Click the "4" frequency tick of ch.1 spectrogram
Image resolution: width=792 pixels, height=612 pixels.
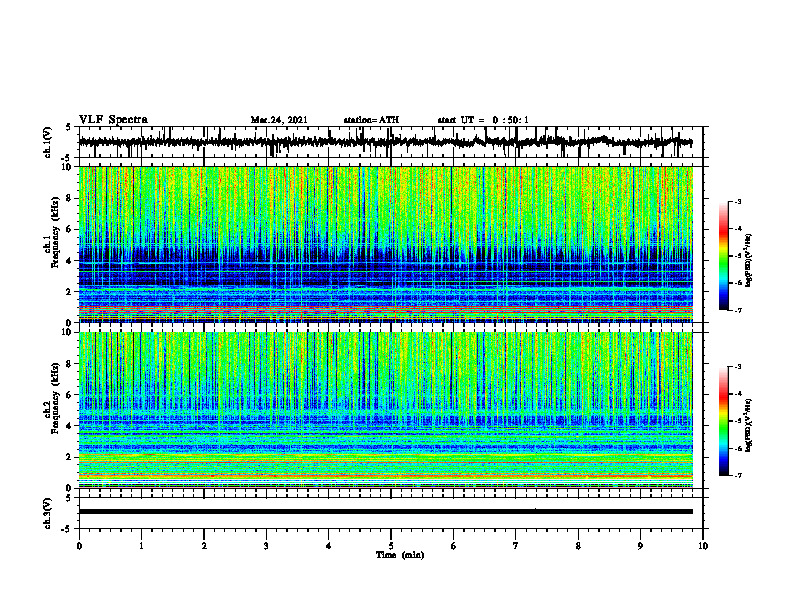click(x=69, y=261)
